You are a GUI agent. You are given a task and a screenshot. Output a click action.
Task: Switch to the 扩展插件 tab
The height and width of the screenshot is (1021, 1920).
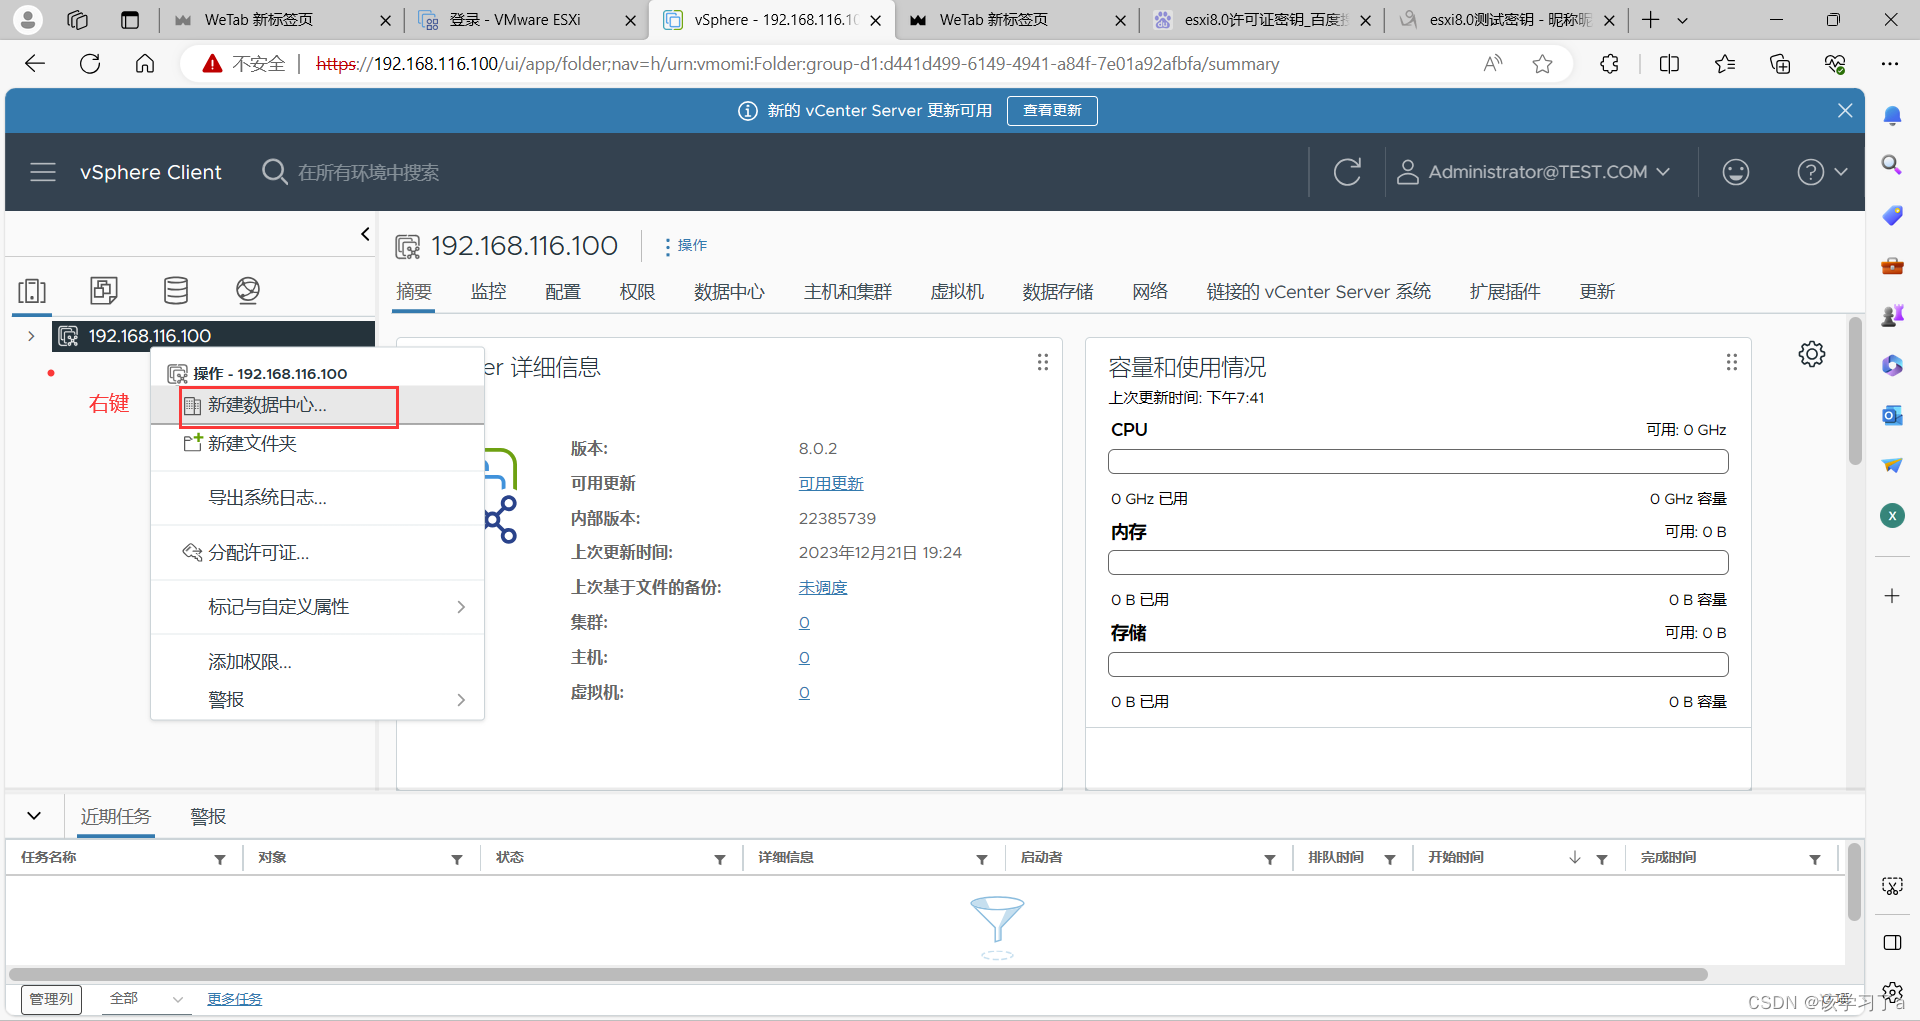tap(1505, 292)
